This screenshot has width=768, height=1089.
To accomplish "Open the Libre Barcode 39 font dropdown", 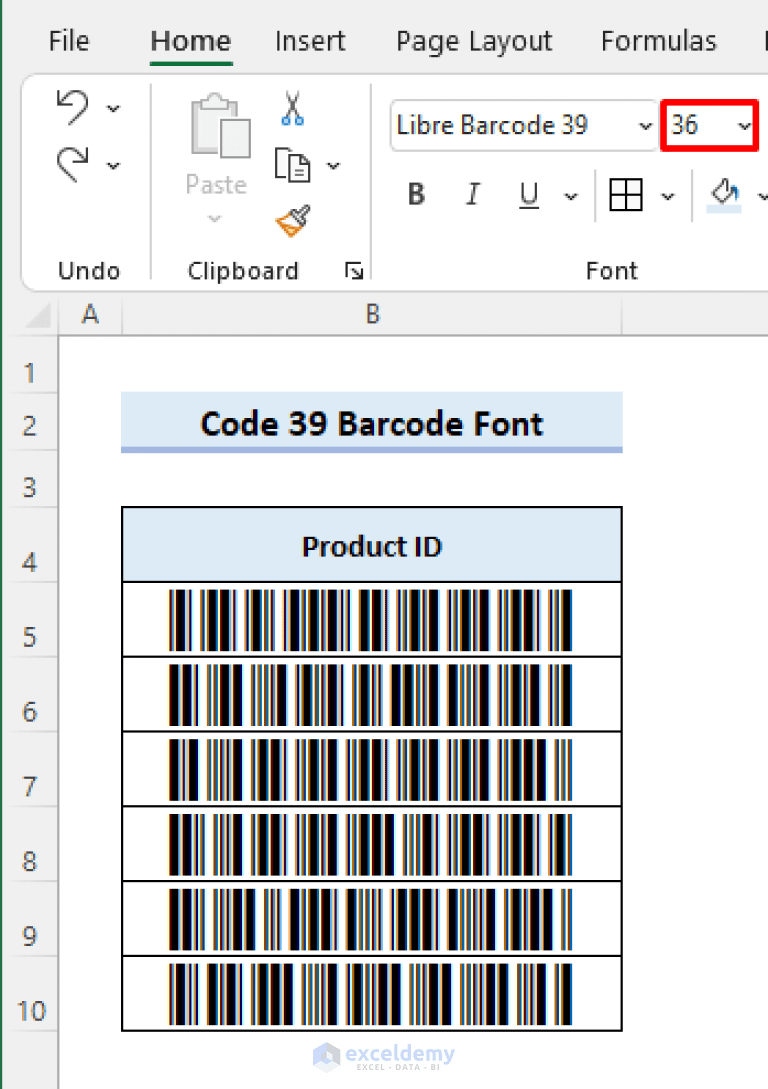I will 644,126.
